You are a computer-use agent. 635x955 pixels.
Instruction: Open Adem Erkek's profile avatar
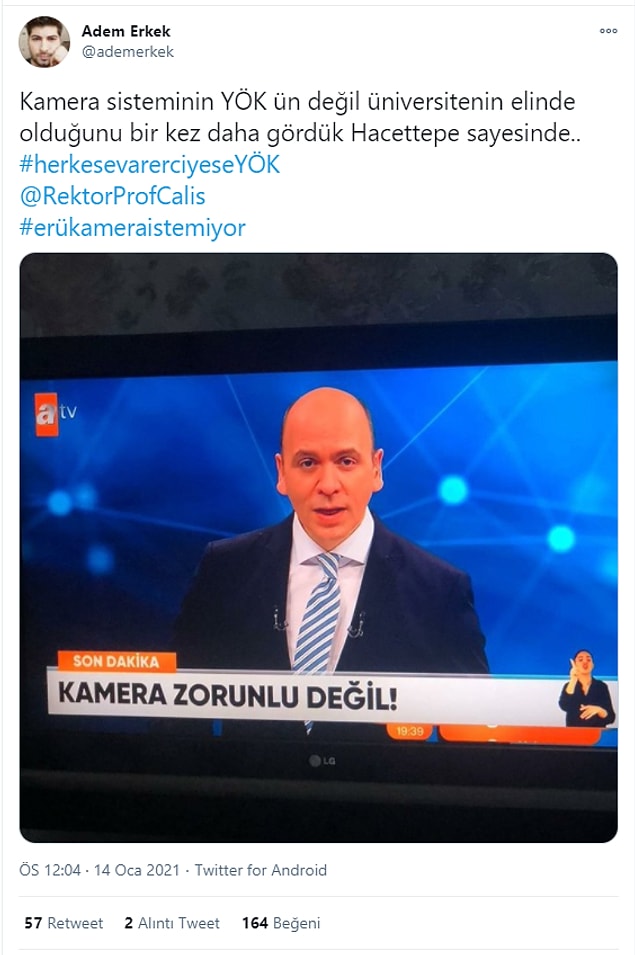point(44,42)
